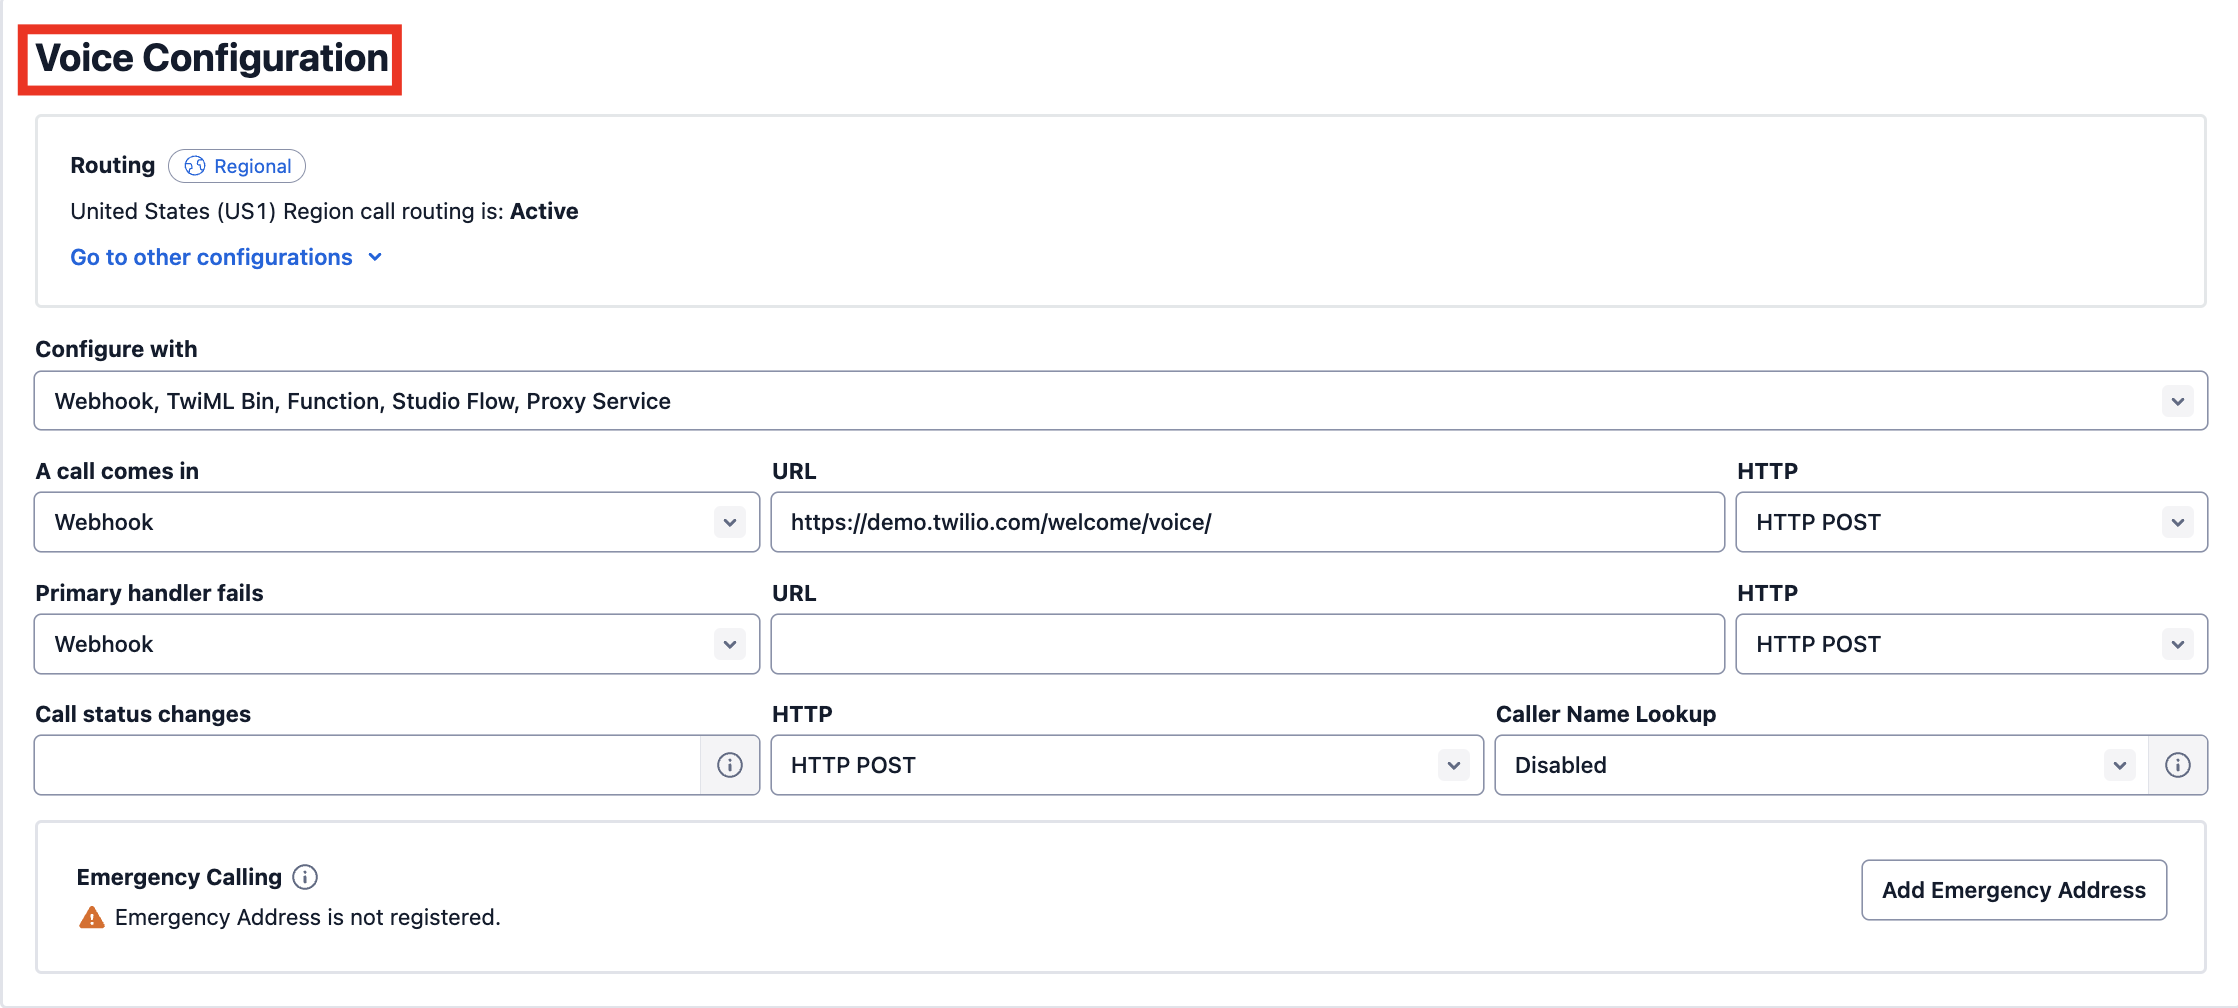
Task: Expand the chevron beside Go to other configurations
Action: 375,257
